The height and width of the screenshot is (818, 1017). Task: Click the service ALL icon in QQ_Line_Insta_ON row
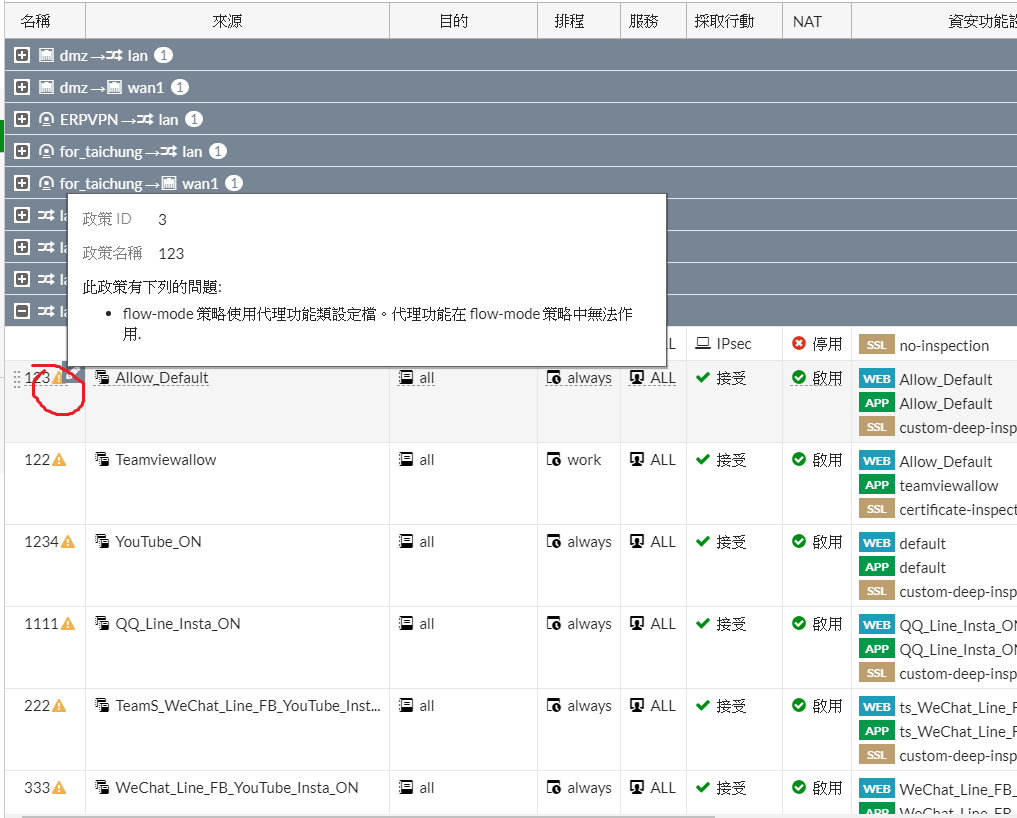[x=637, y=623]
